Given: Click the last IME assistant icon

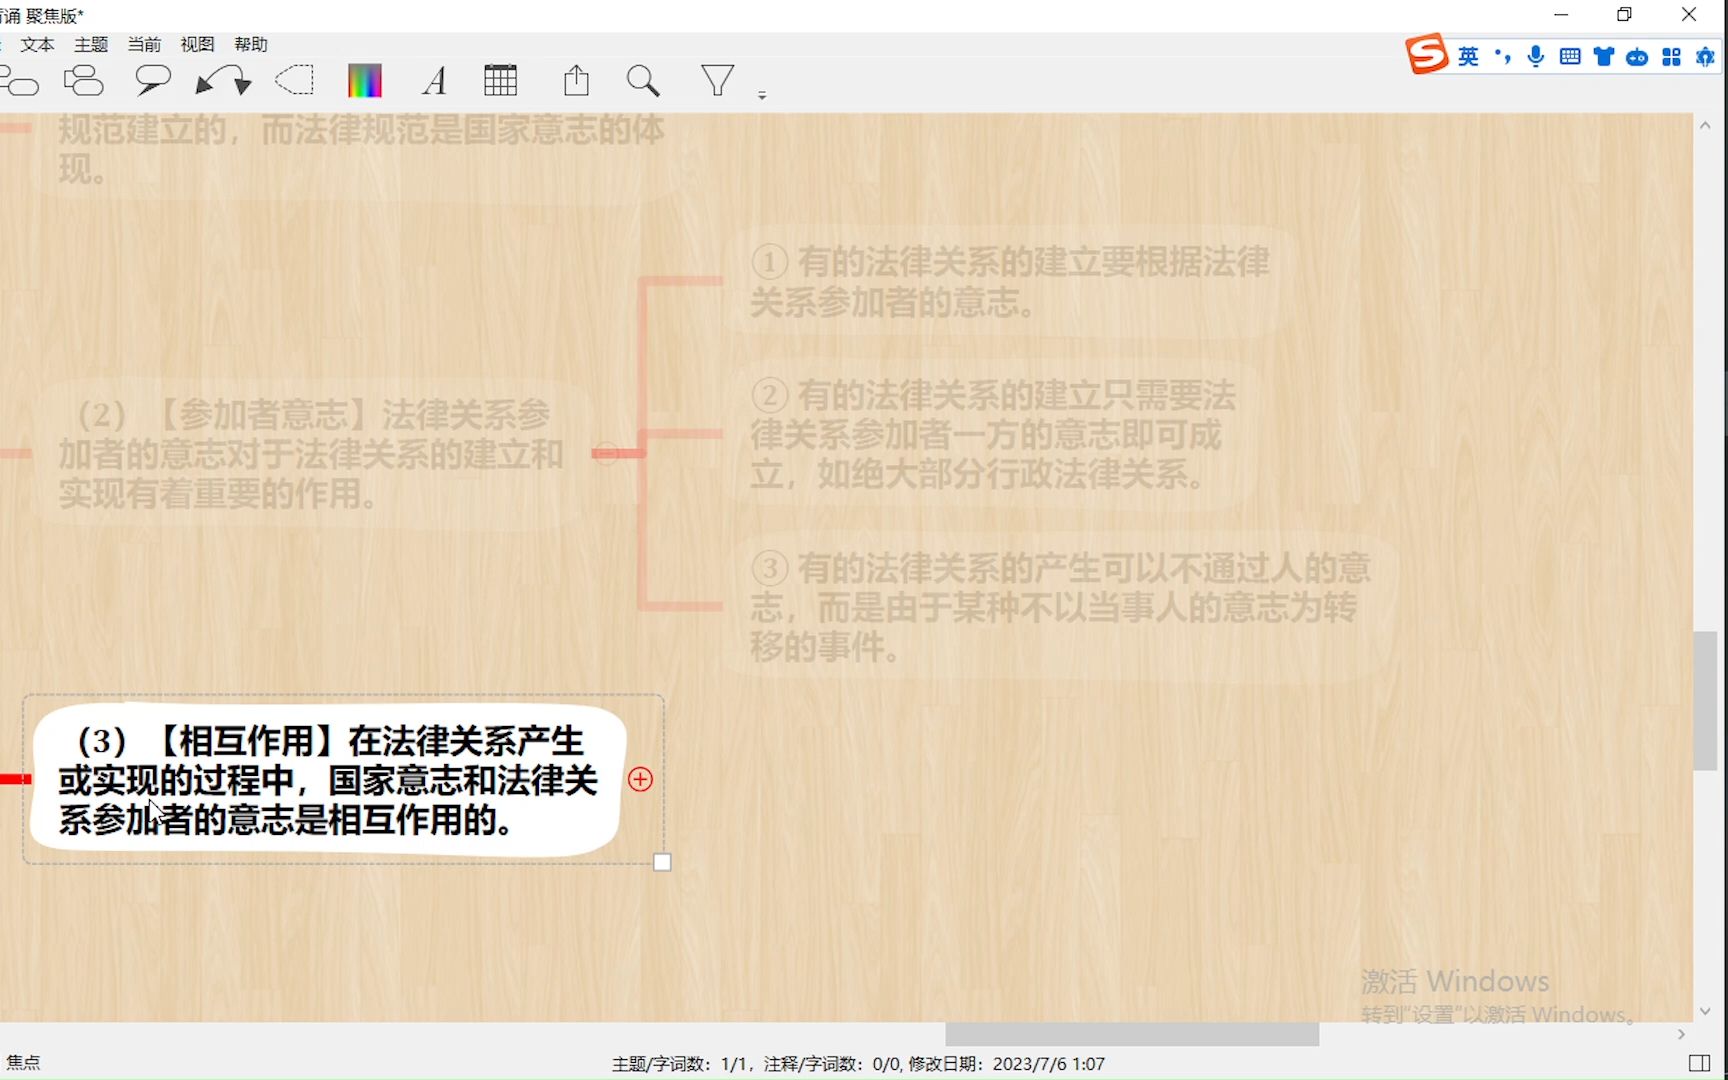Looking at the screenshot, I should [1705, 57].
